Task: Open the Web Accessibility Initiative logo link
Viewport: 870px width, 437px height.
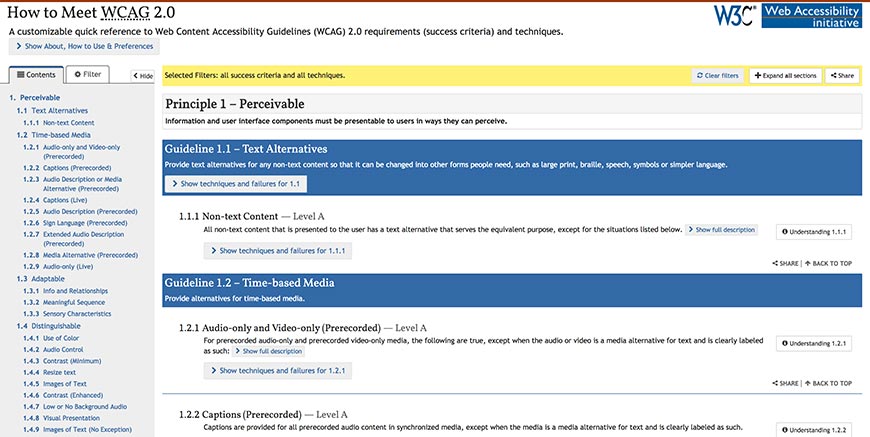Action: [x=812, y=15]
